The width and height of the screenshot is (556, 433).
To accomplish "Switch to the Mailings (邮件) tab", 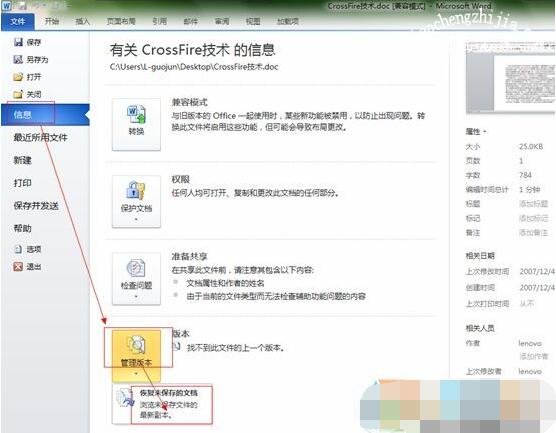I will coord(190,21).
